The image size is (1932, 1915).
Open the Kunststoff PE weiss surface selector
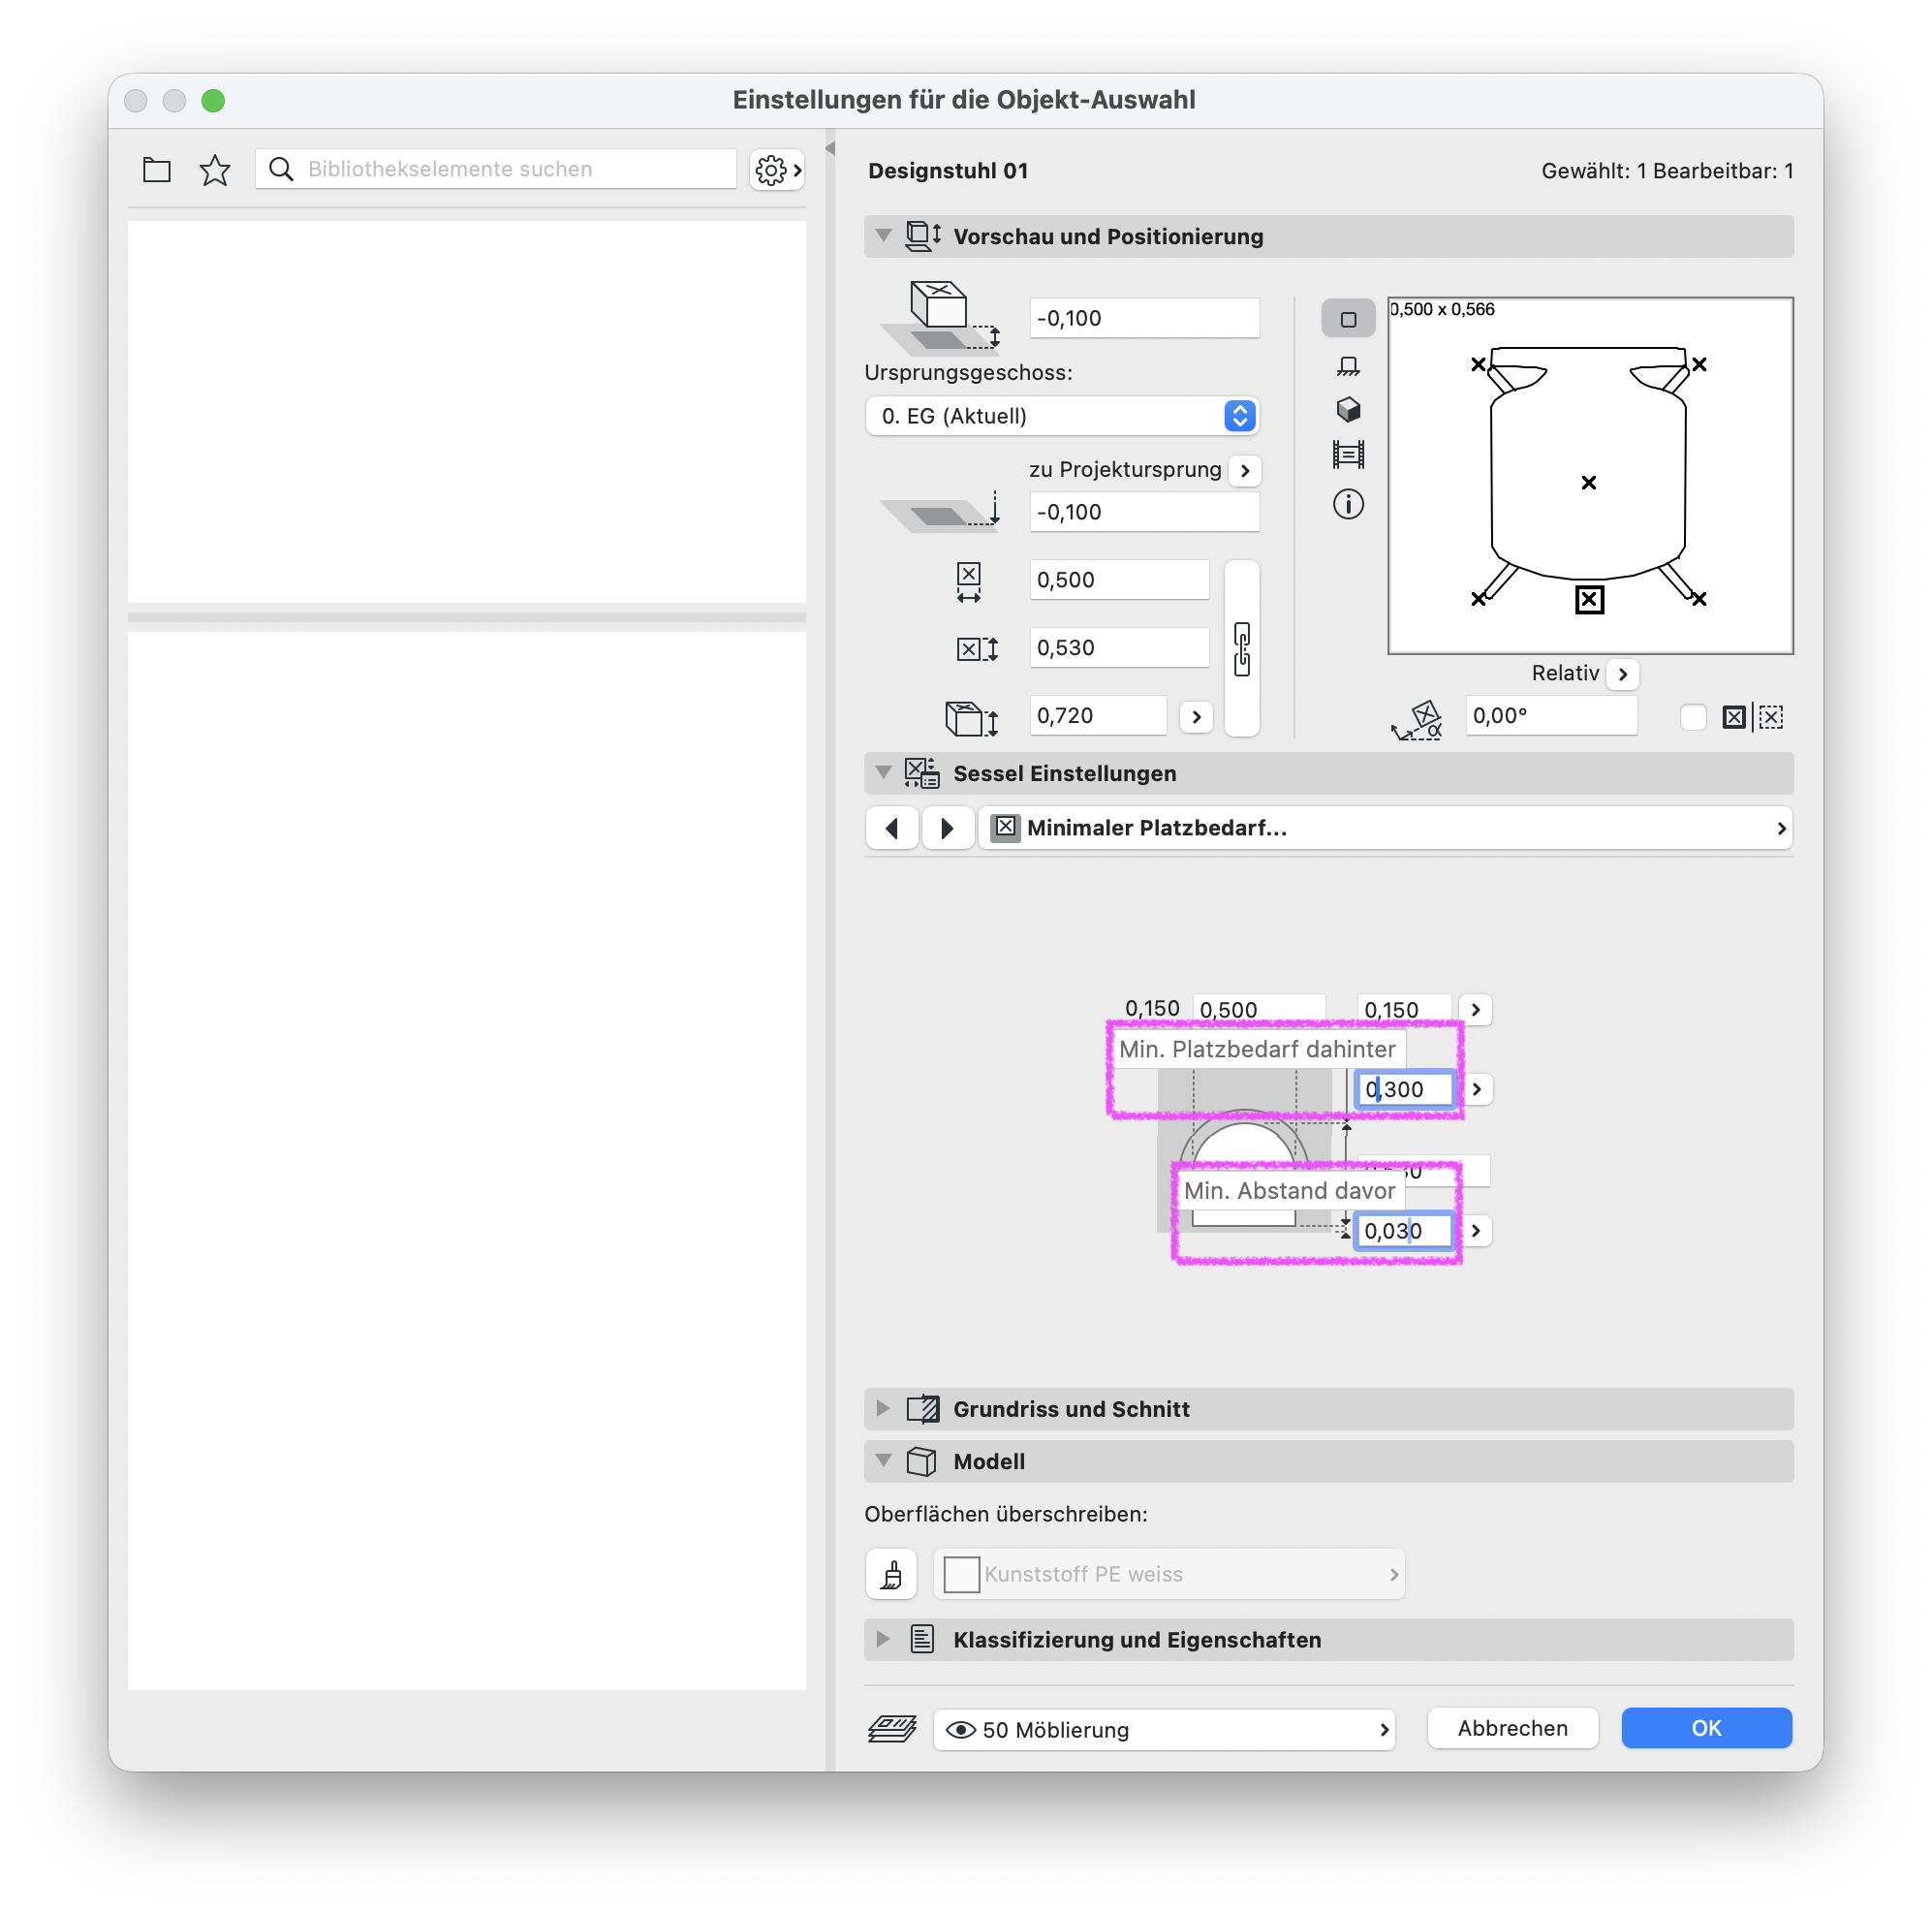[x=1169, y=1575]
